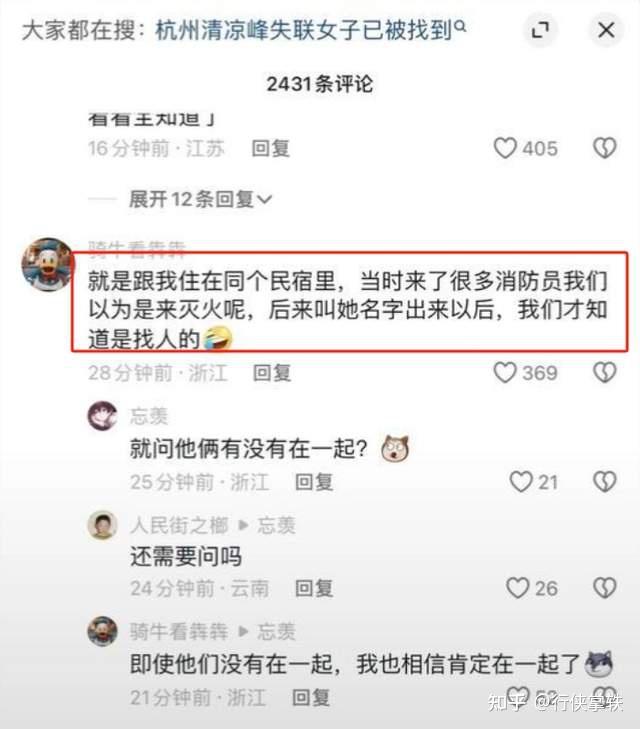Reply to 忘羡's 25分钟前 comment
This screenshot has height=729, width=640.
coord(314,482)
